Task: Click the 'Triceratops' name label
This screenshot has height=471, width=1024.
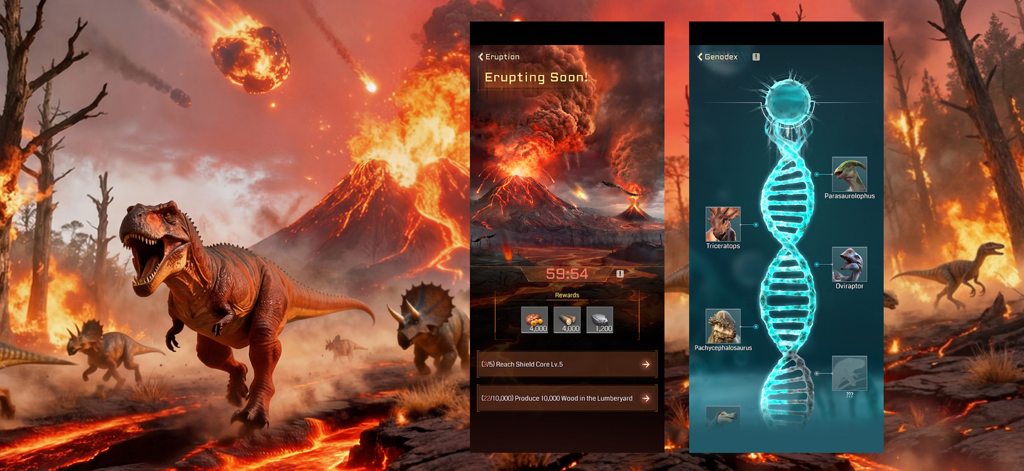Action: (x=722, y=246)
